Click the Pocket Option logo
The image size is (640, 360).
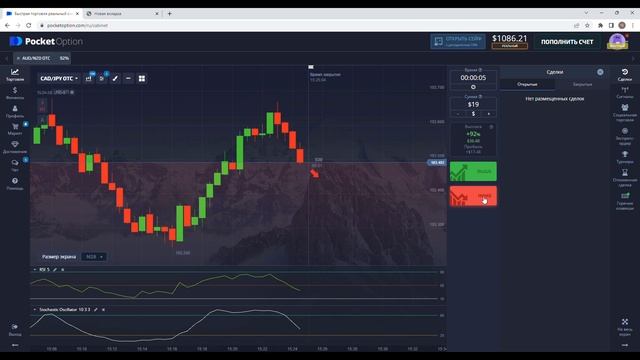tap(46, 41)
